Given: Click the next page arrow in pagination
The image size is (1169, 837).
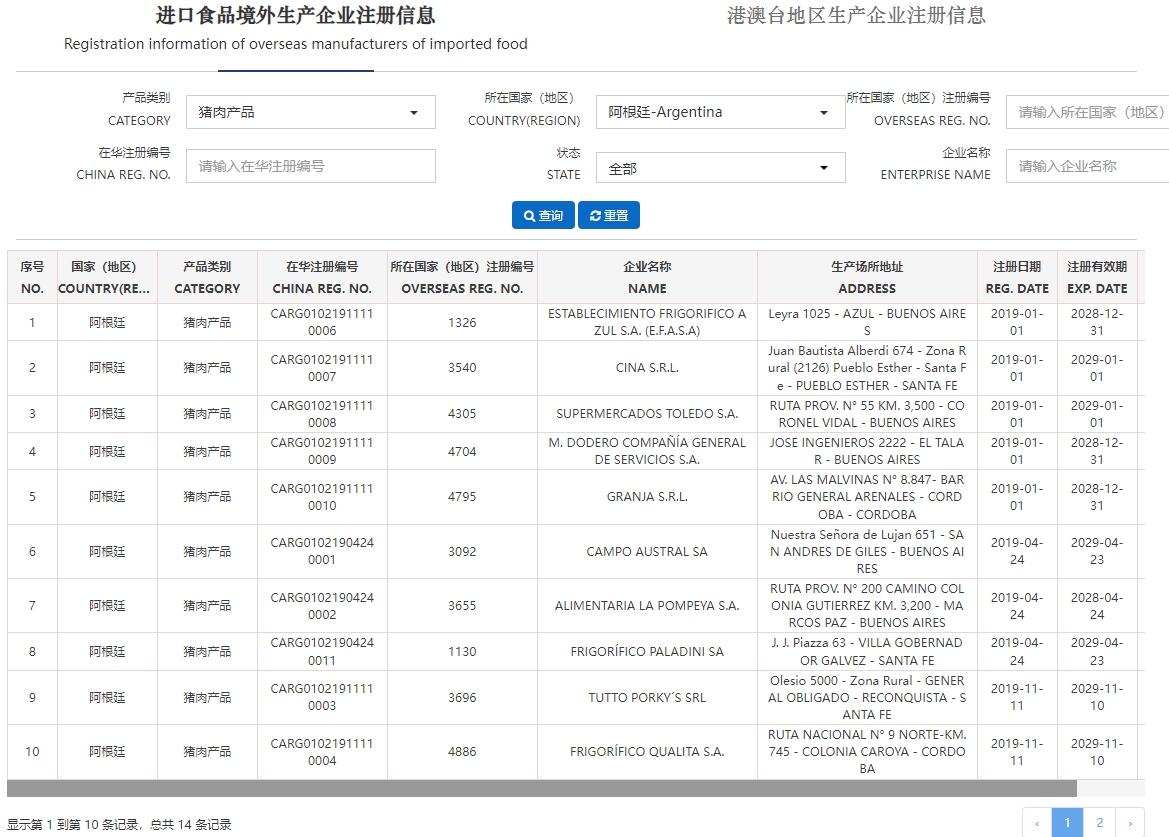Looking at the screenshot, I should click(x=1129, y=822).
